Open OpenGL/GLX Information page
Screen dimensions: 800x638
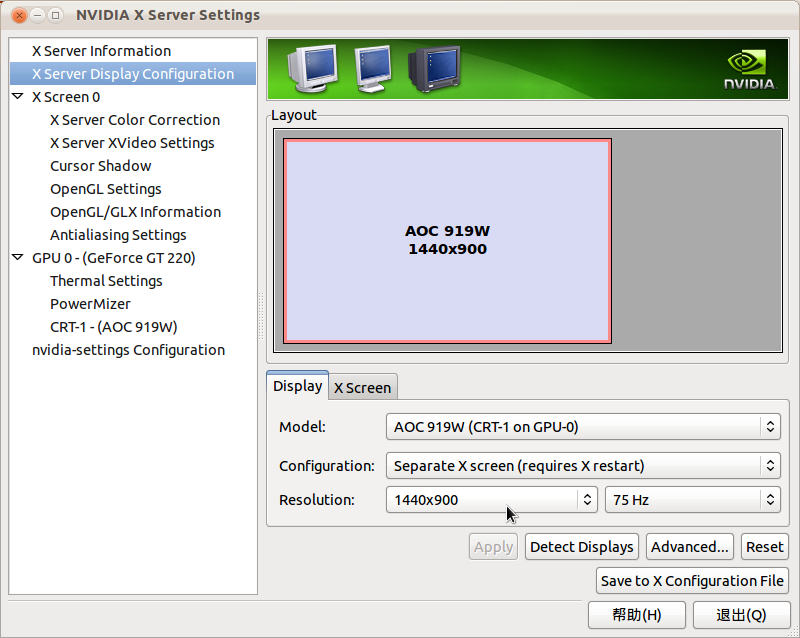pos(135,212)
